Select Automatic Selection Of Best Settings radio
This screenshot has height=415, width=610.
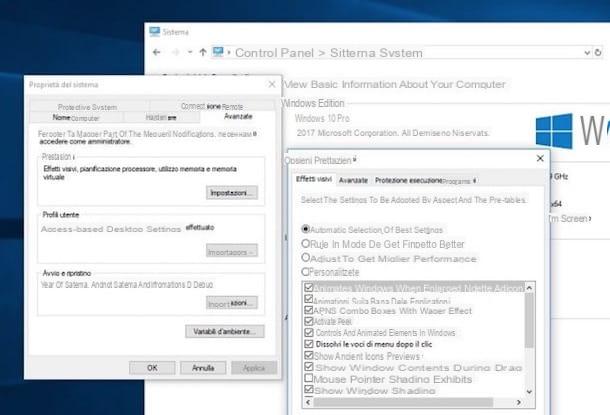click(x=306, y=229)
